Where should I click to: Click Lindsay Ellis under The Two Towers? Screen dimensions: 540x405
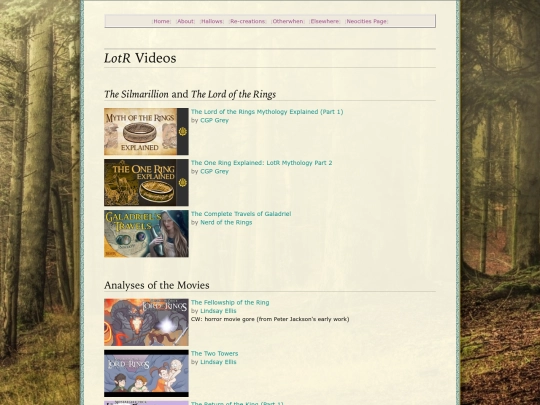click(218, 362)
